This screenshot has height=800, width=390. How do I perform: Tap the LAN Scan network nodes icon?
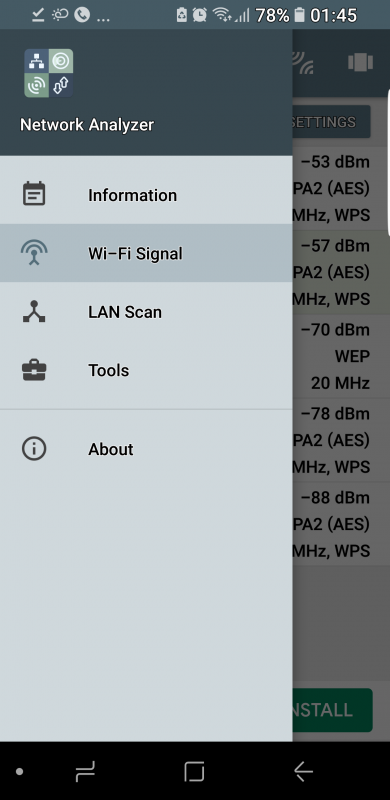pos(34,311)
